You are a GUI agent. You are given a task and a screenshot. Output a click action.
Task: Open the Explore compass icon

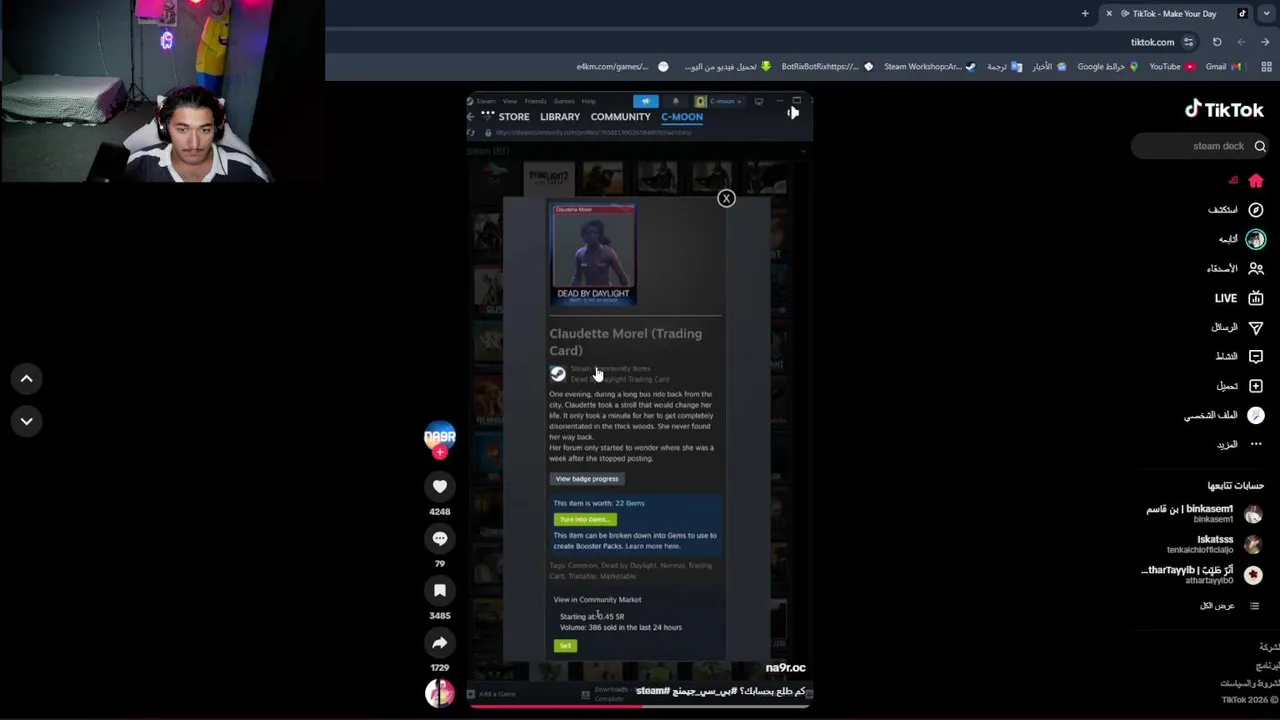pos(1256,210)
